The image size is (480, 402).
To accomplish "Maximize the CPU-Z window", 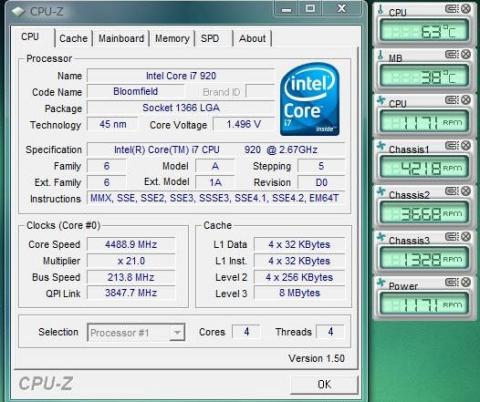I will (x=310, y=9).
